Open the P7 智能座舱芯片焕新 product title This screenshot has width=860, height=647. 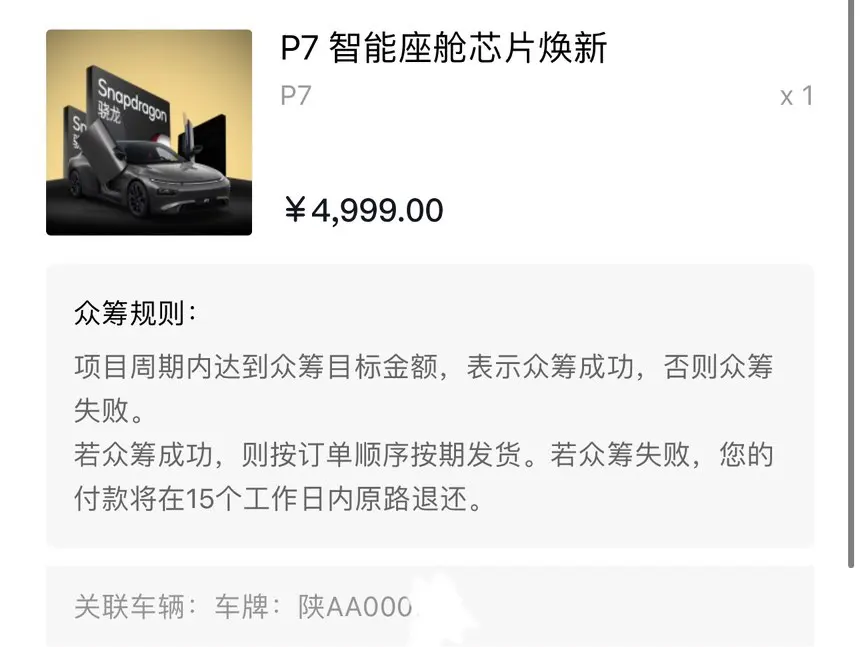[444, 48]
